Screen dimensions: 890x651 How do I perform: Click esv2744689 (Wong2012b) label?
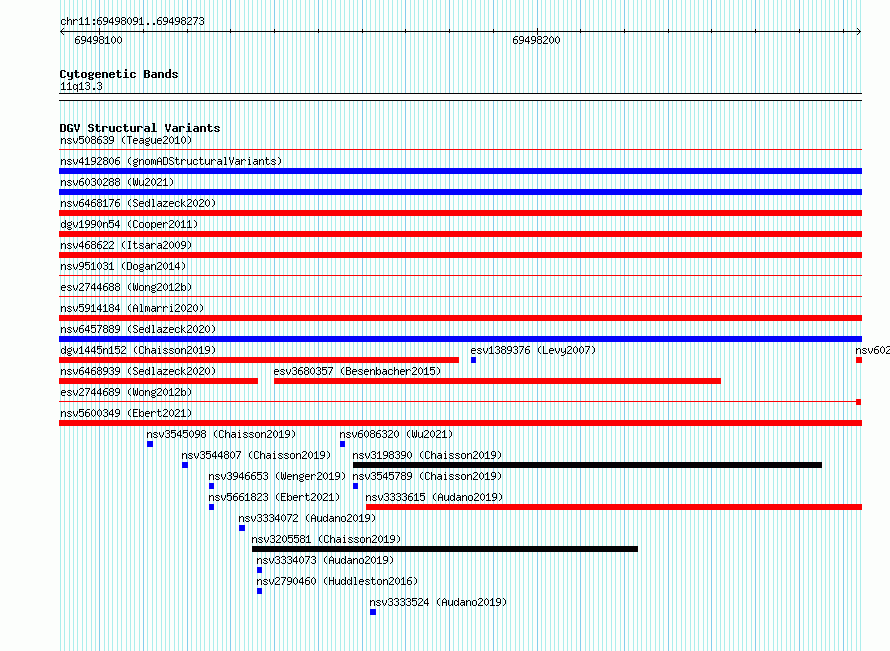(x=126, y=392)
